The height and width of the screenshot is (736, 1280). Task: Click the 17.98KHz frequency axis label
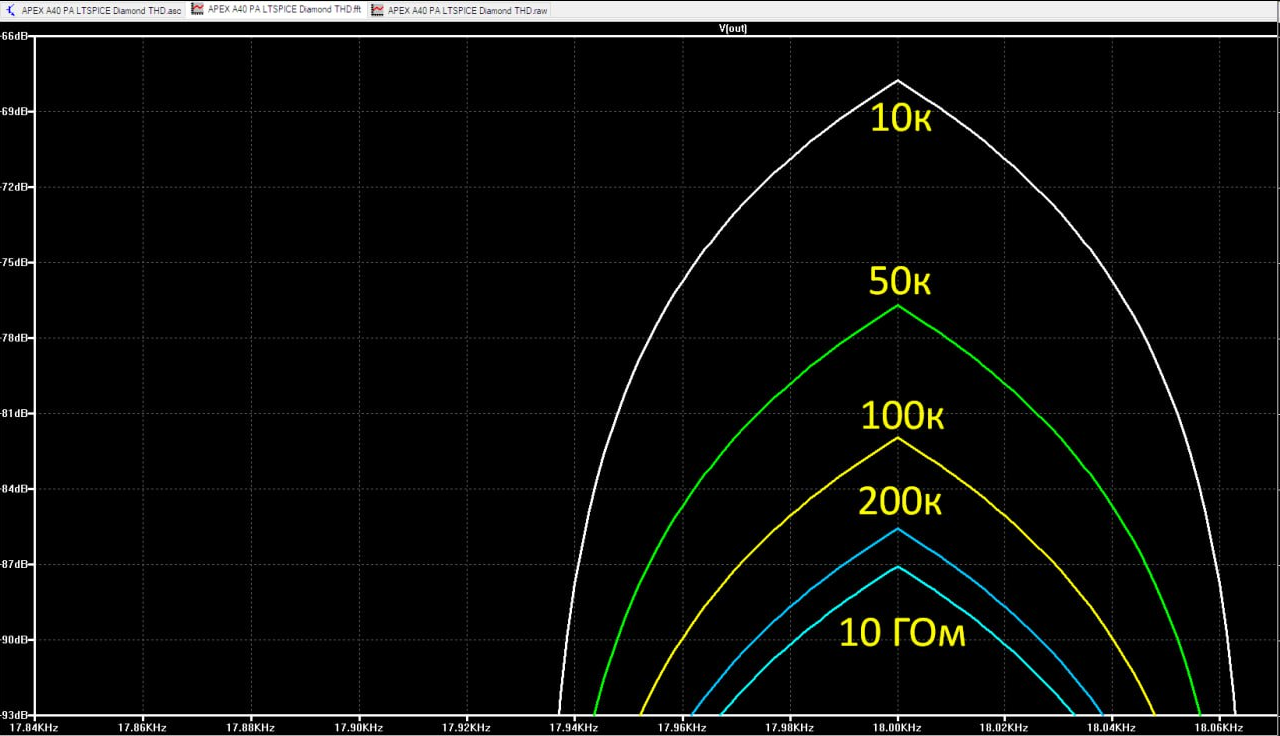790,727
